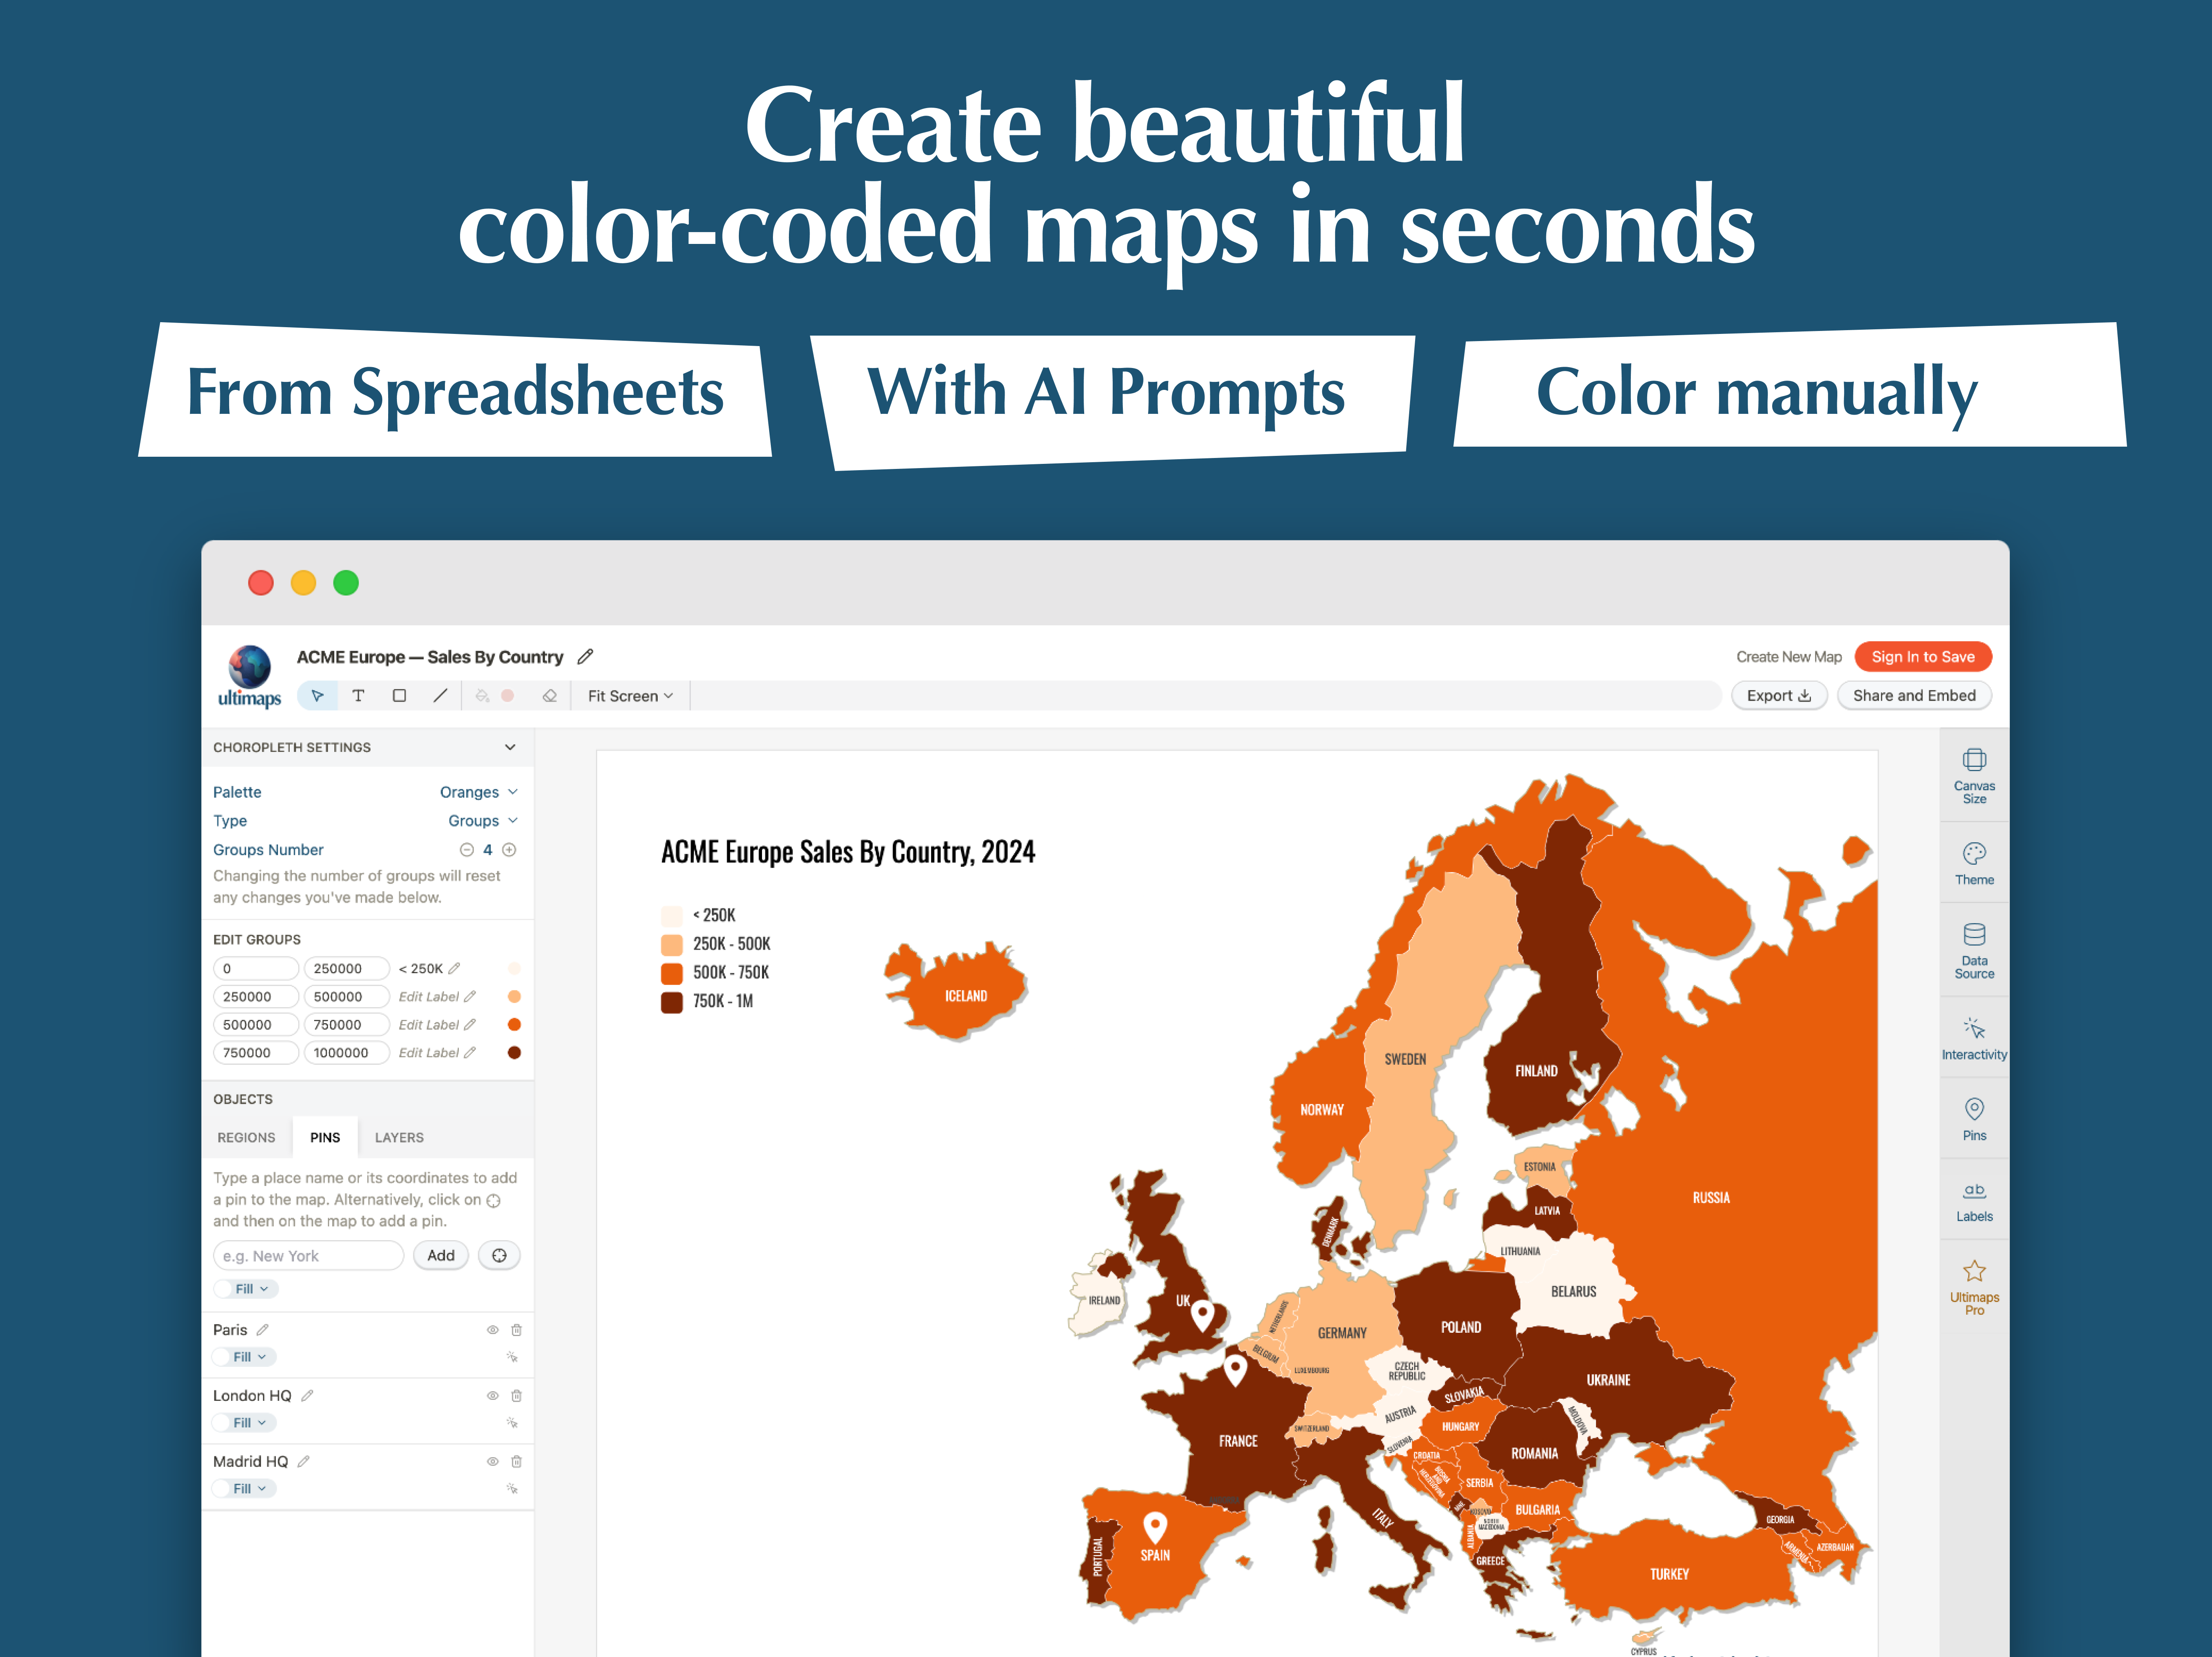Select the Line drawing tool
The width and height of the screenshot is (2212, 1657).
(x=440, y=695)
